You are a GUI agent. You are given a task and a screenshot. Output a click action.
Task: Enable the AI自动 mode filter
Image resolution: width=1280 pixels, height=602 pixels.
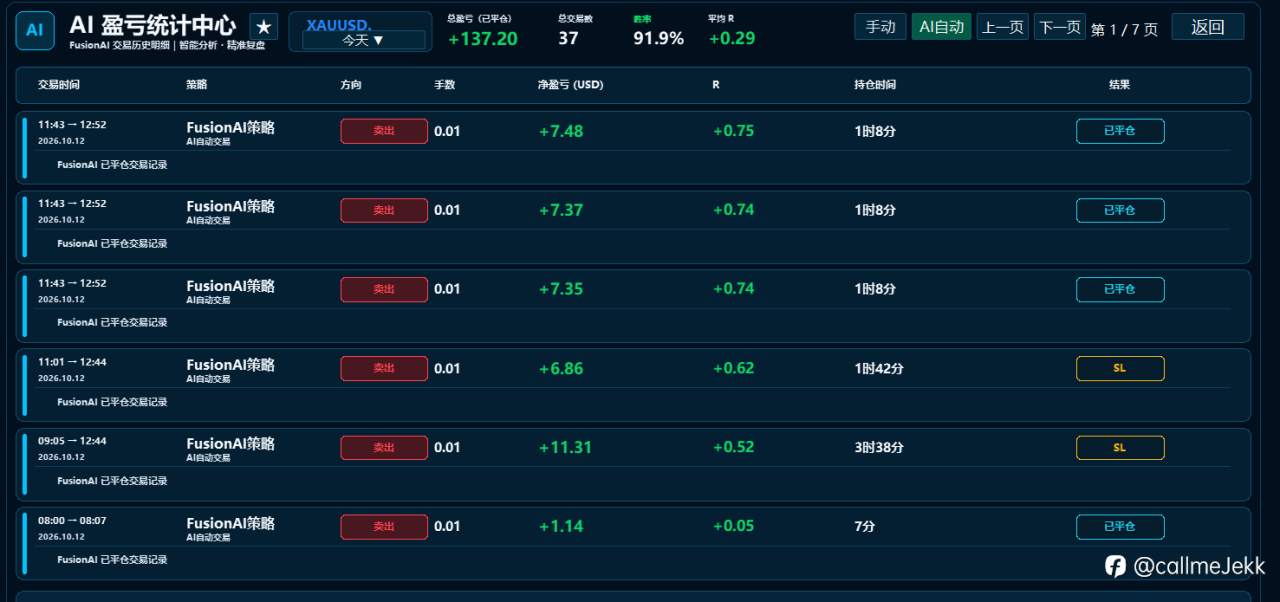[x=941, y=27]
